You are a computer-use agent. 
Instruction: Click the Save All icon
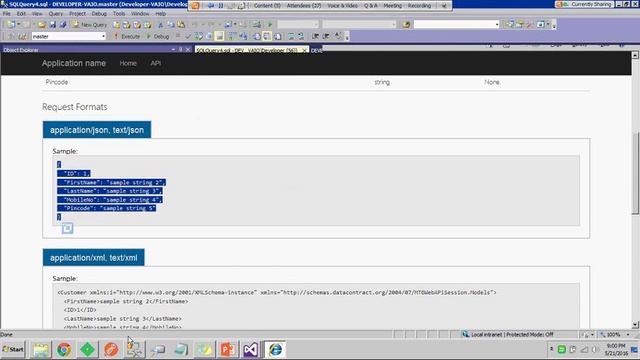[63, 24]
